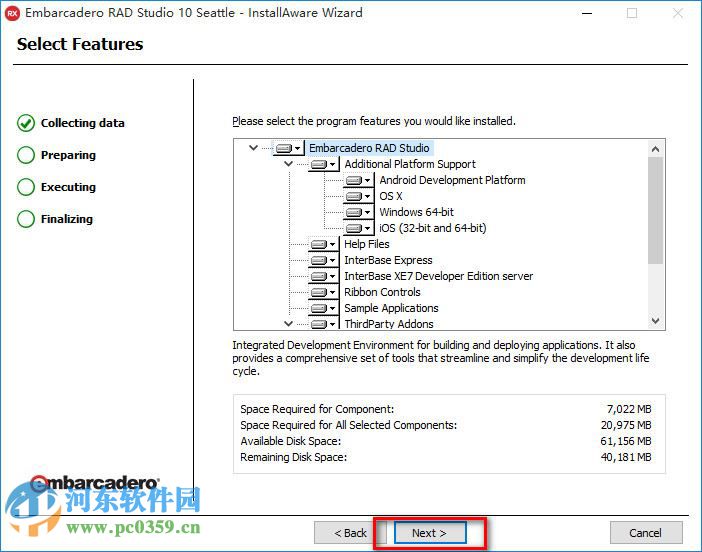Screen dimensions: 702x552
Task: Click feature list scroll down arrow
Action: click(x=655, y=321)
